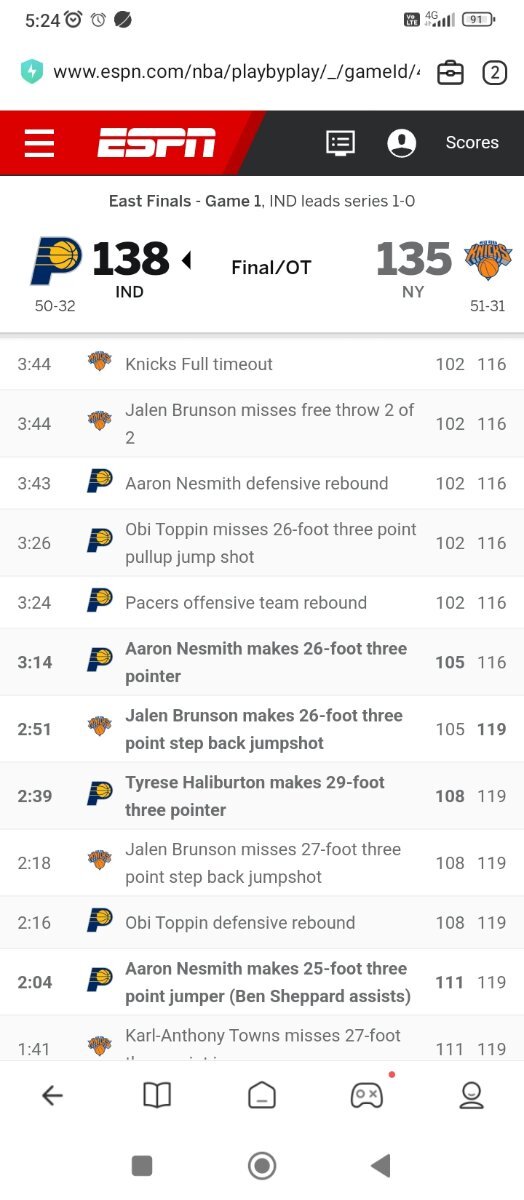Image resolution: width=524 pixels, height=1200 pixels.
Task: Go back with browser back arrow
Action: (x=52, y=1095)
